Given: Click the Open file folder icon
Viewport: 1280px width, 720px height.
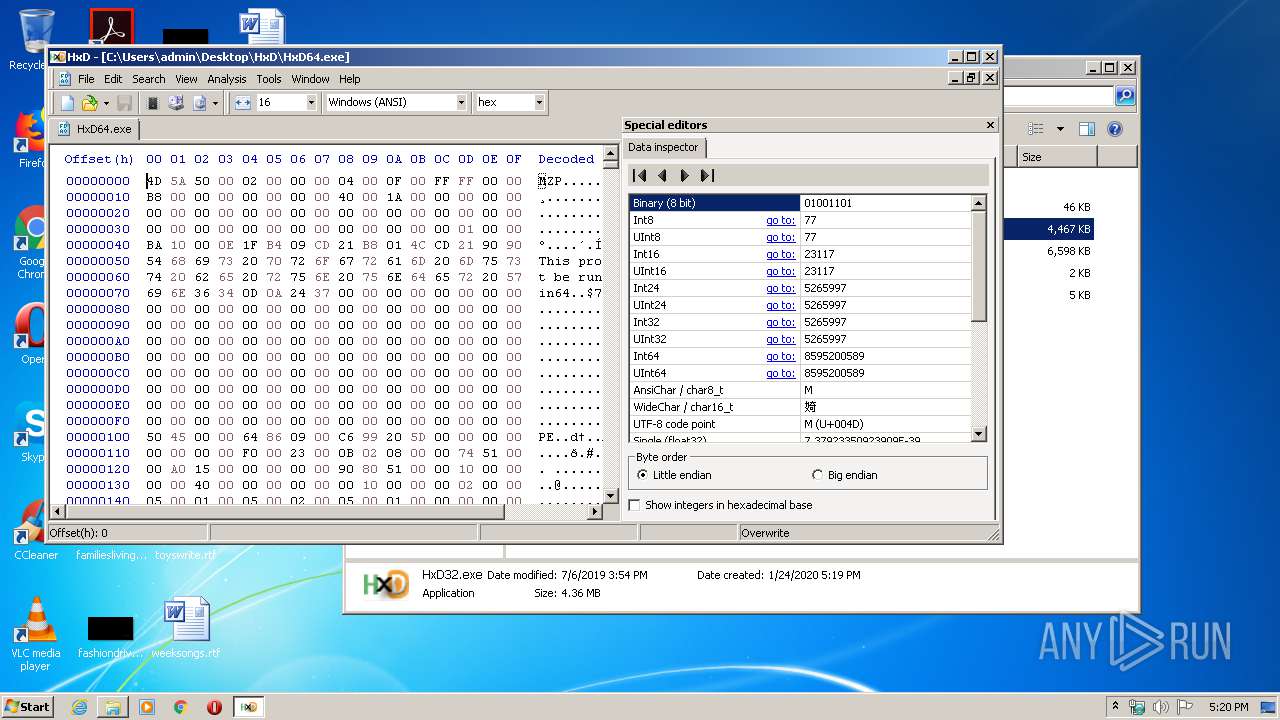Looking at the screenshot, I should click(x=90, y=102).
